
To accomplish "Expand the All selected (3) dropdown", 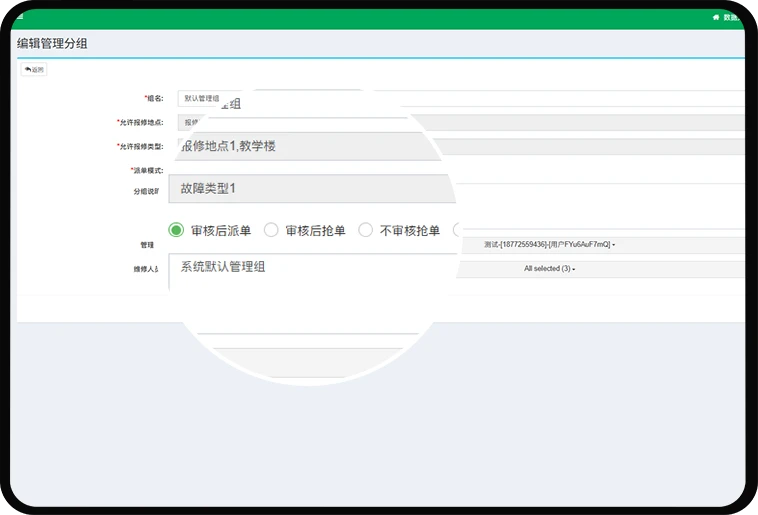I will (x=549, y=269).
